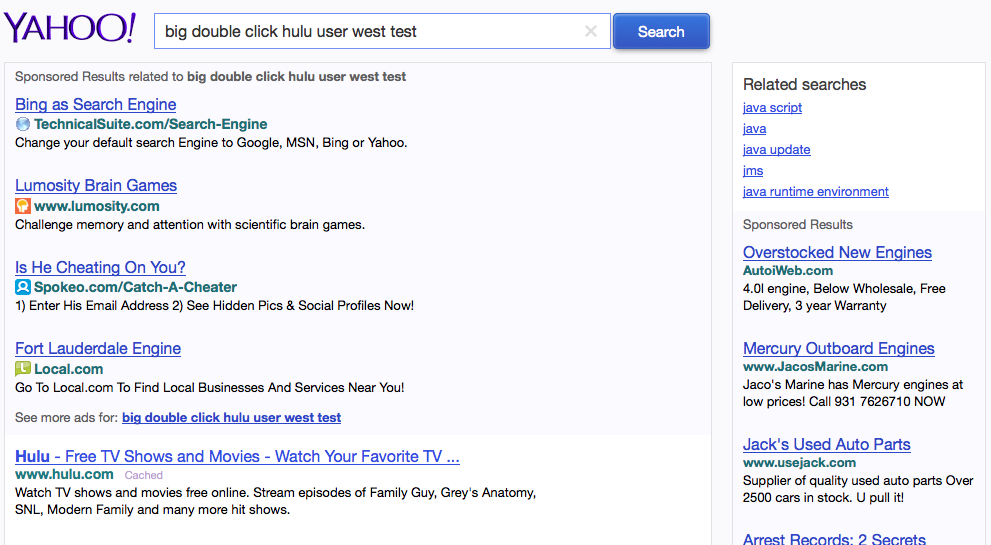Select related search java update
This screenshot has width=991, height=545.
coord(777,150)
